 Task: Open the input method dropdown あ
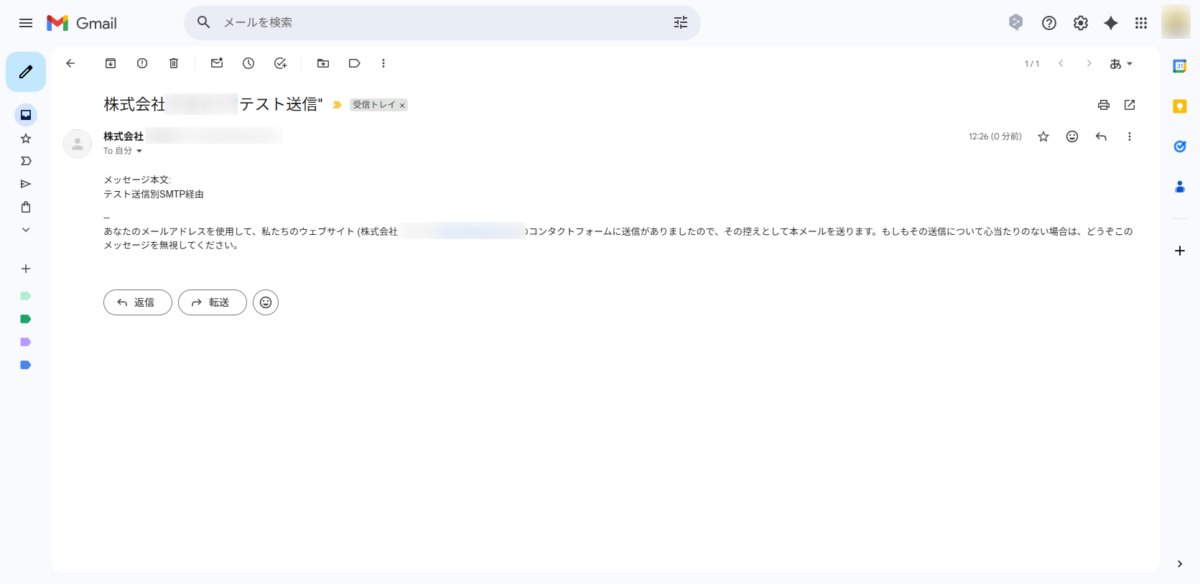tap(1121, 63)
